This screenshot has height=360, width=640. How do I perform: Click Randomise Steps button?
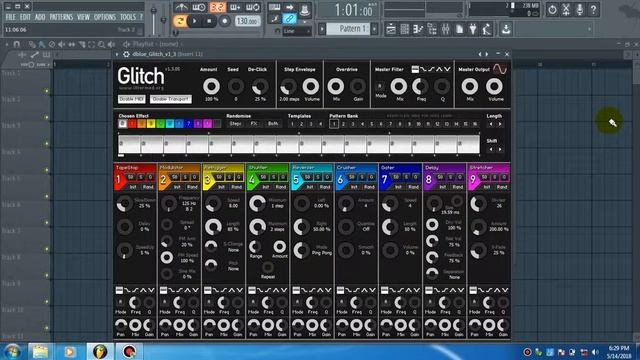(236, 124)
